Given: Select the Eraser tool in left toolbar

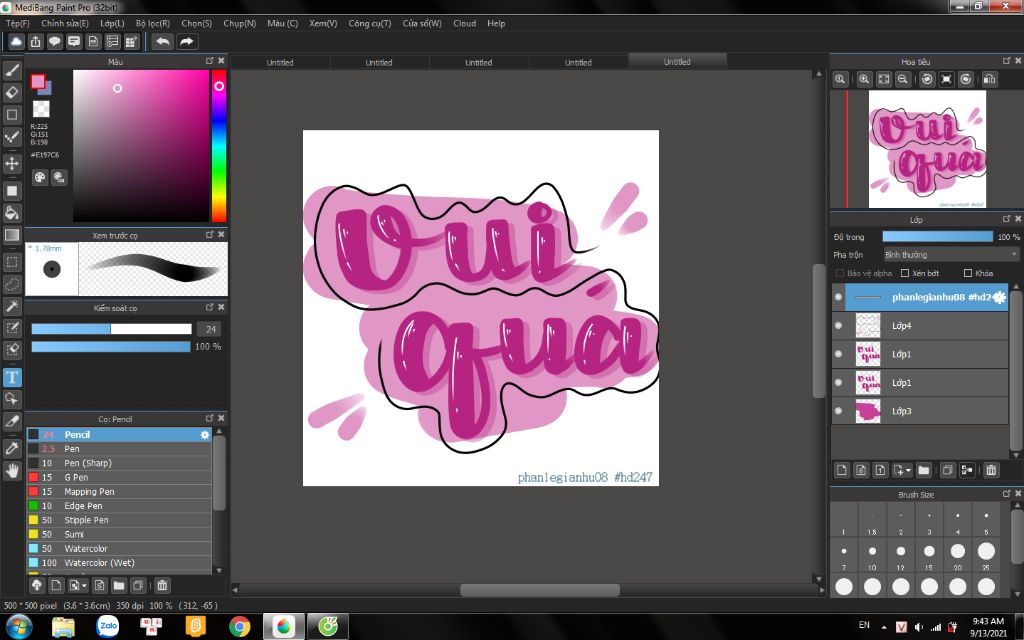Looking at the screenshot, I should click(x=12, y=92).
